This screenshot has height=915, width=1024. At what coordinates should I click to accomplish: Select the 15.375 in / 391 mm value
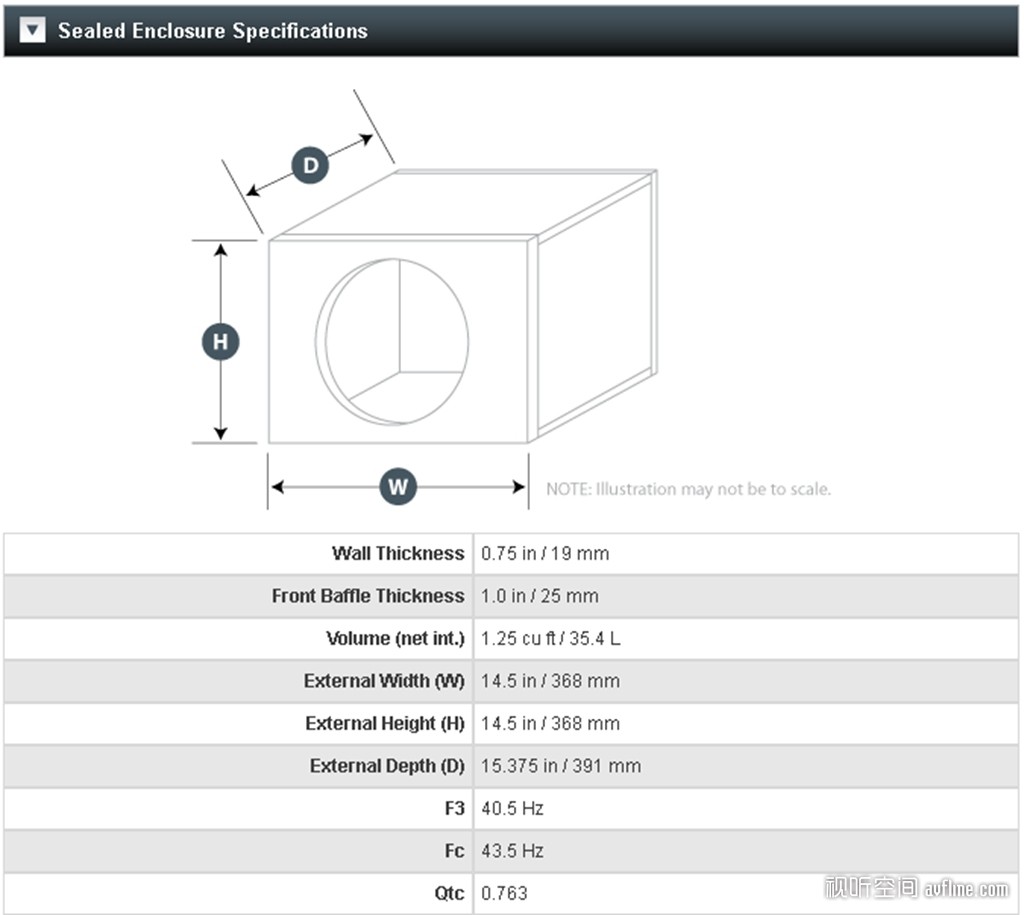pos(561,766)
